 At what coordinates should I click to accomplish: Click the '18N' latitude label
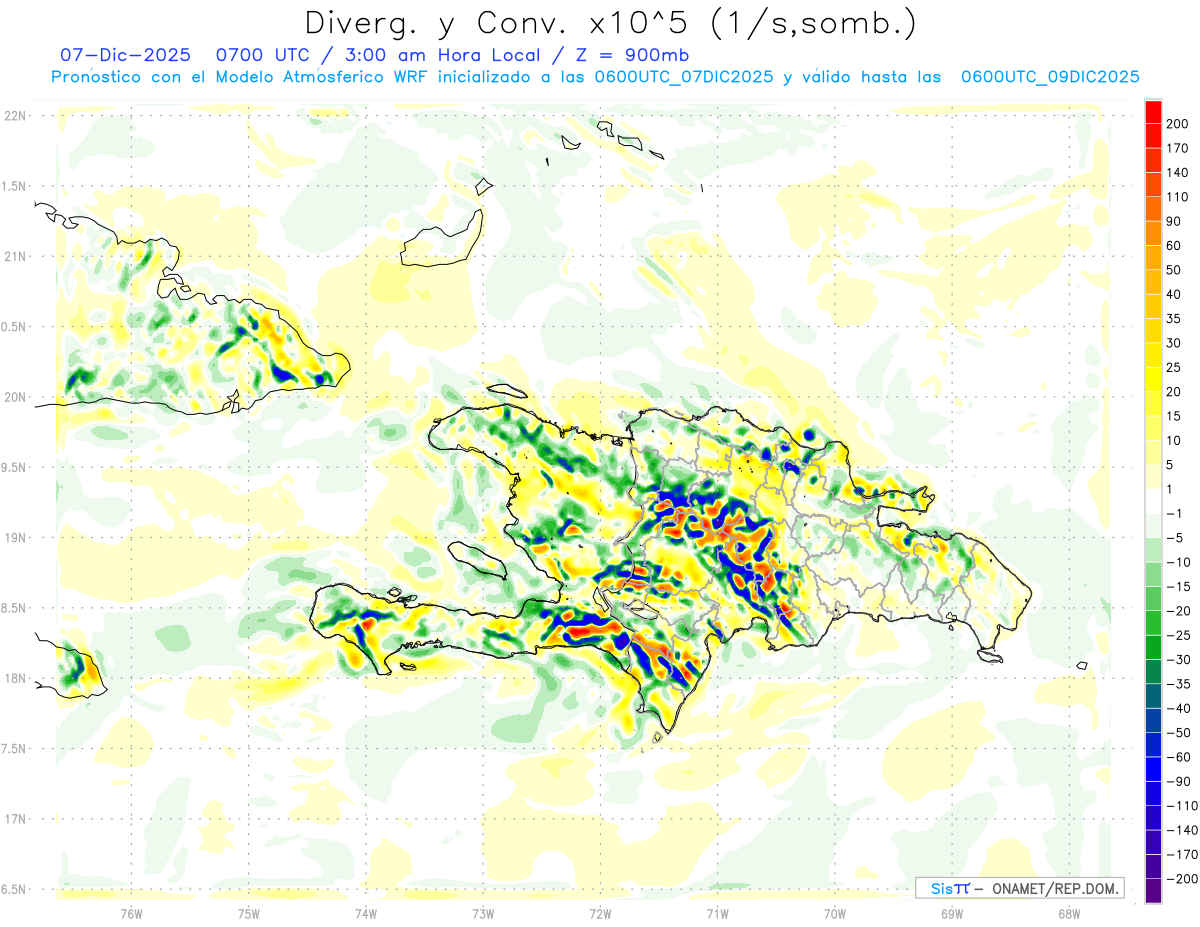(15, 679)
